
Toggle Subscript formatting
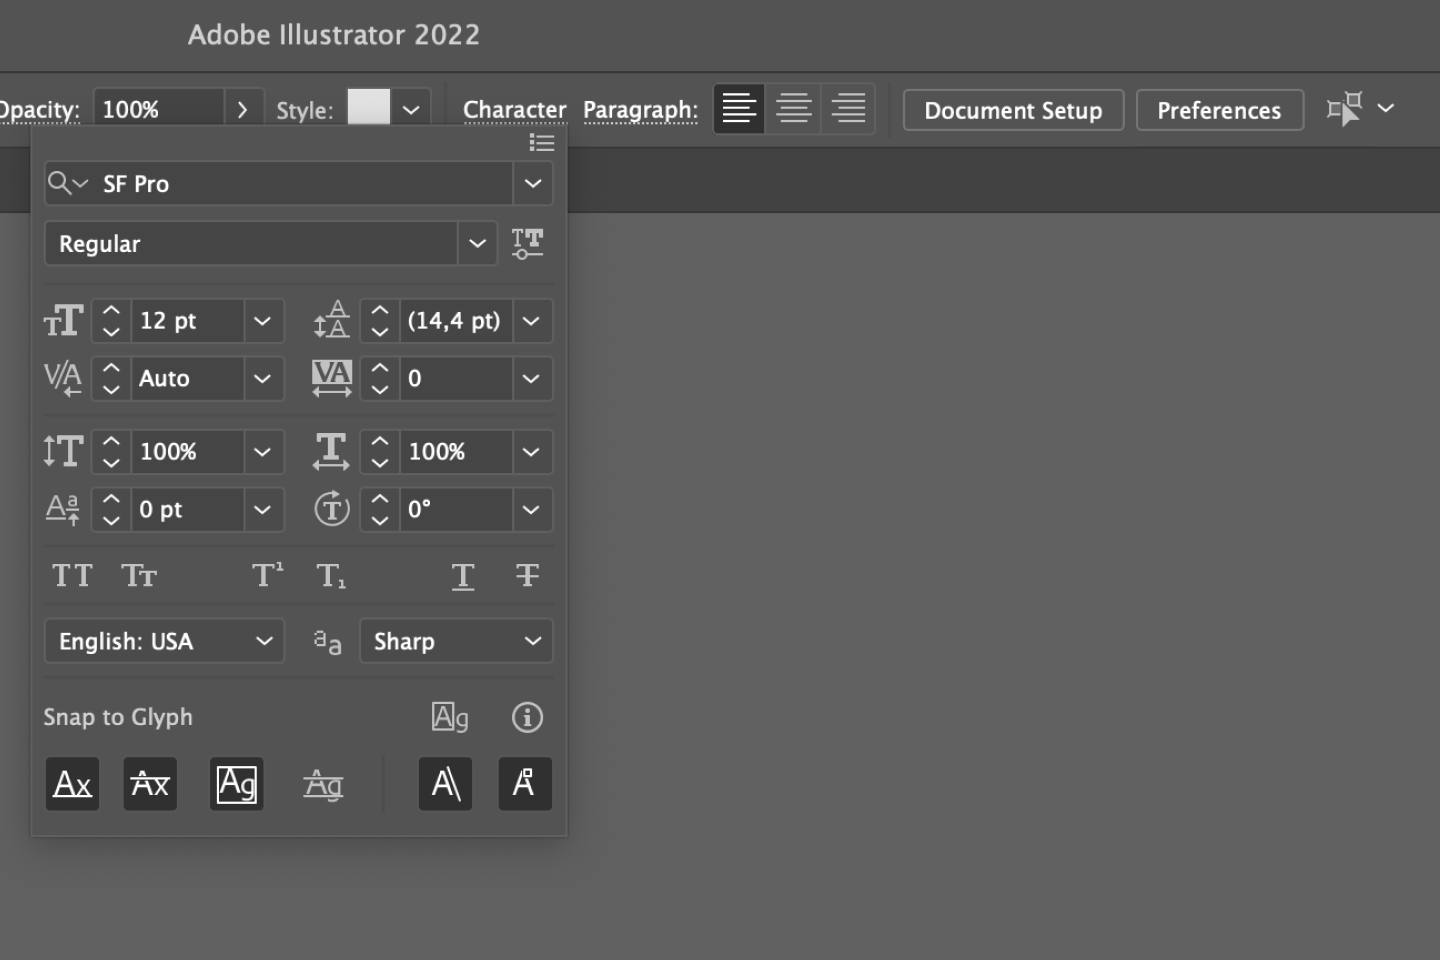[x=331, y=576]
